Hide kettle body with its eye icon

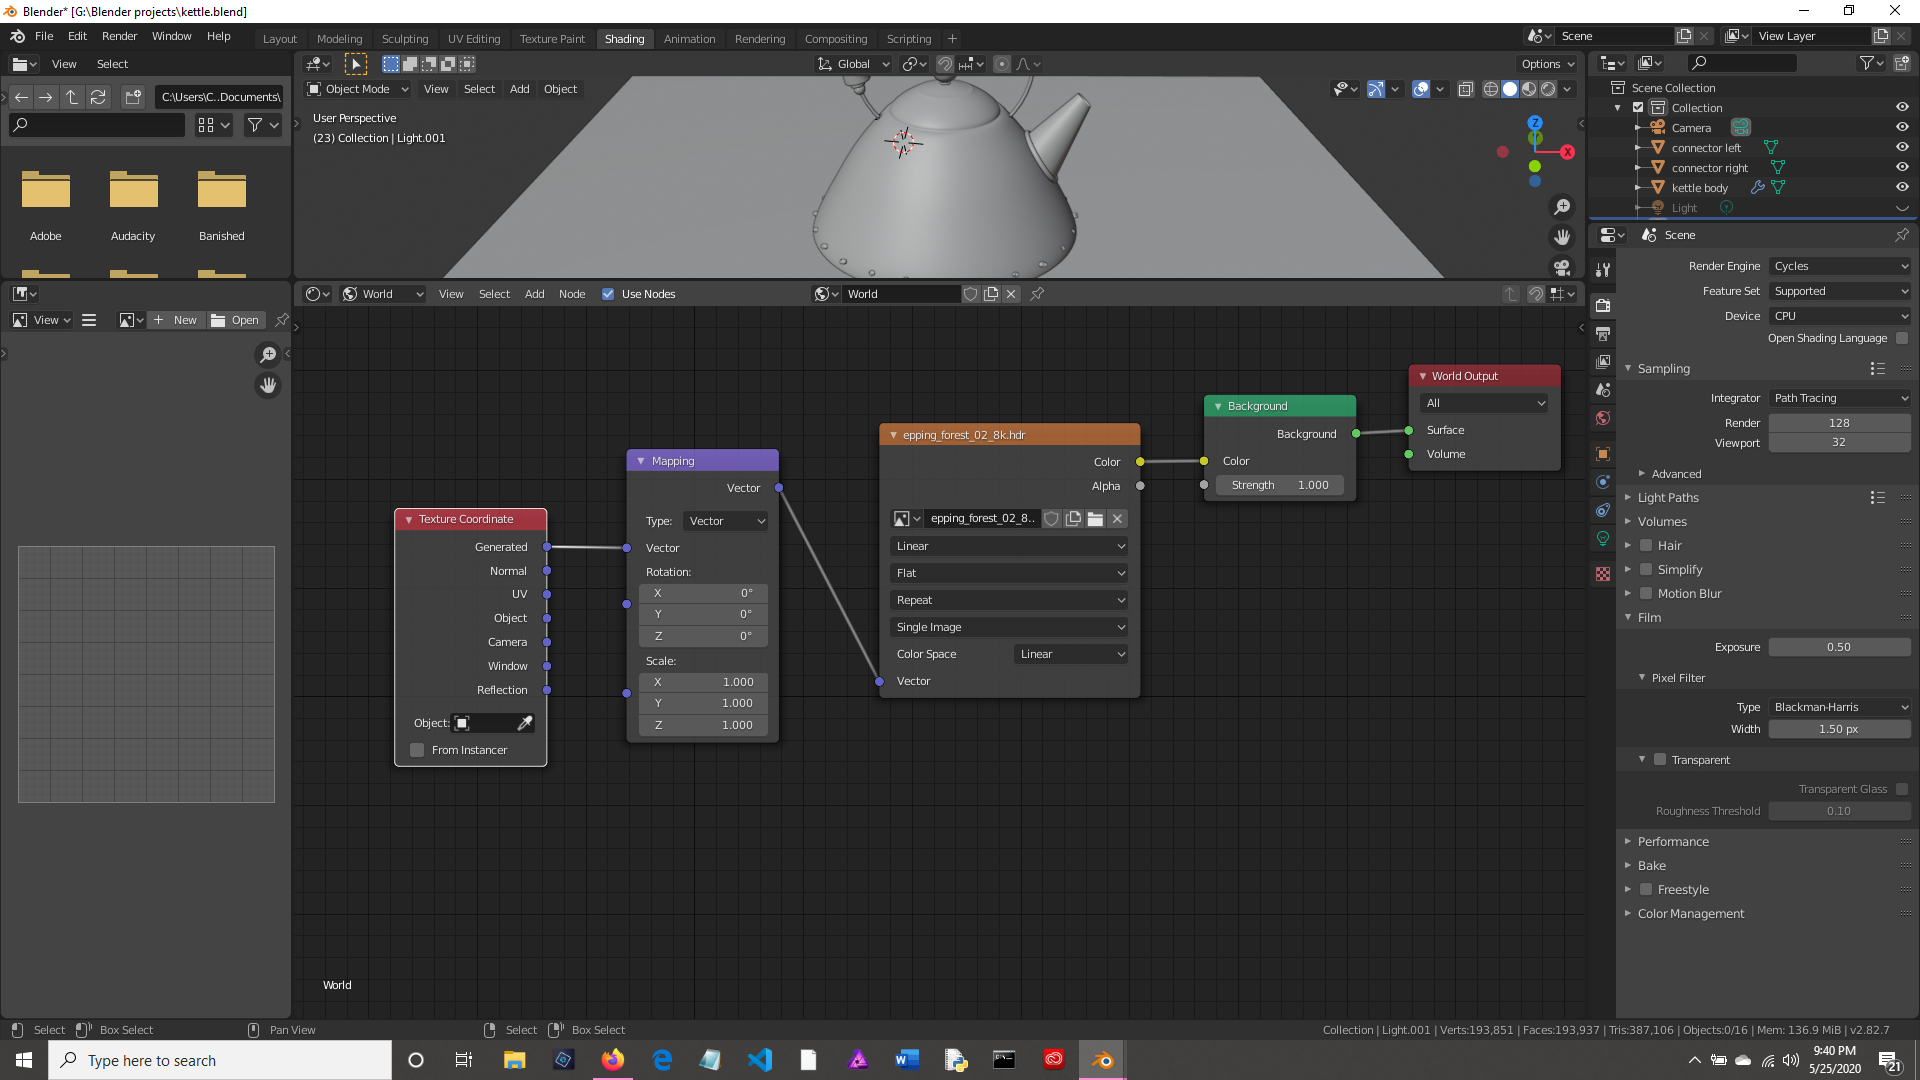pos(1902,188)
